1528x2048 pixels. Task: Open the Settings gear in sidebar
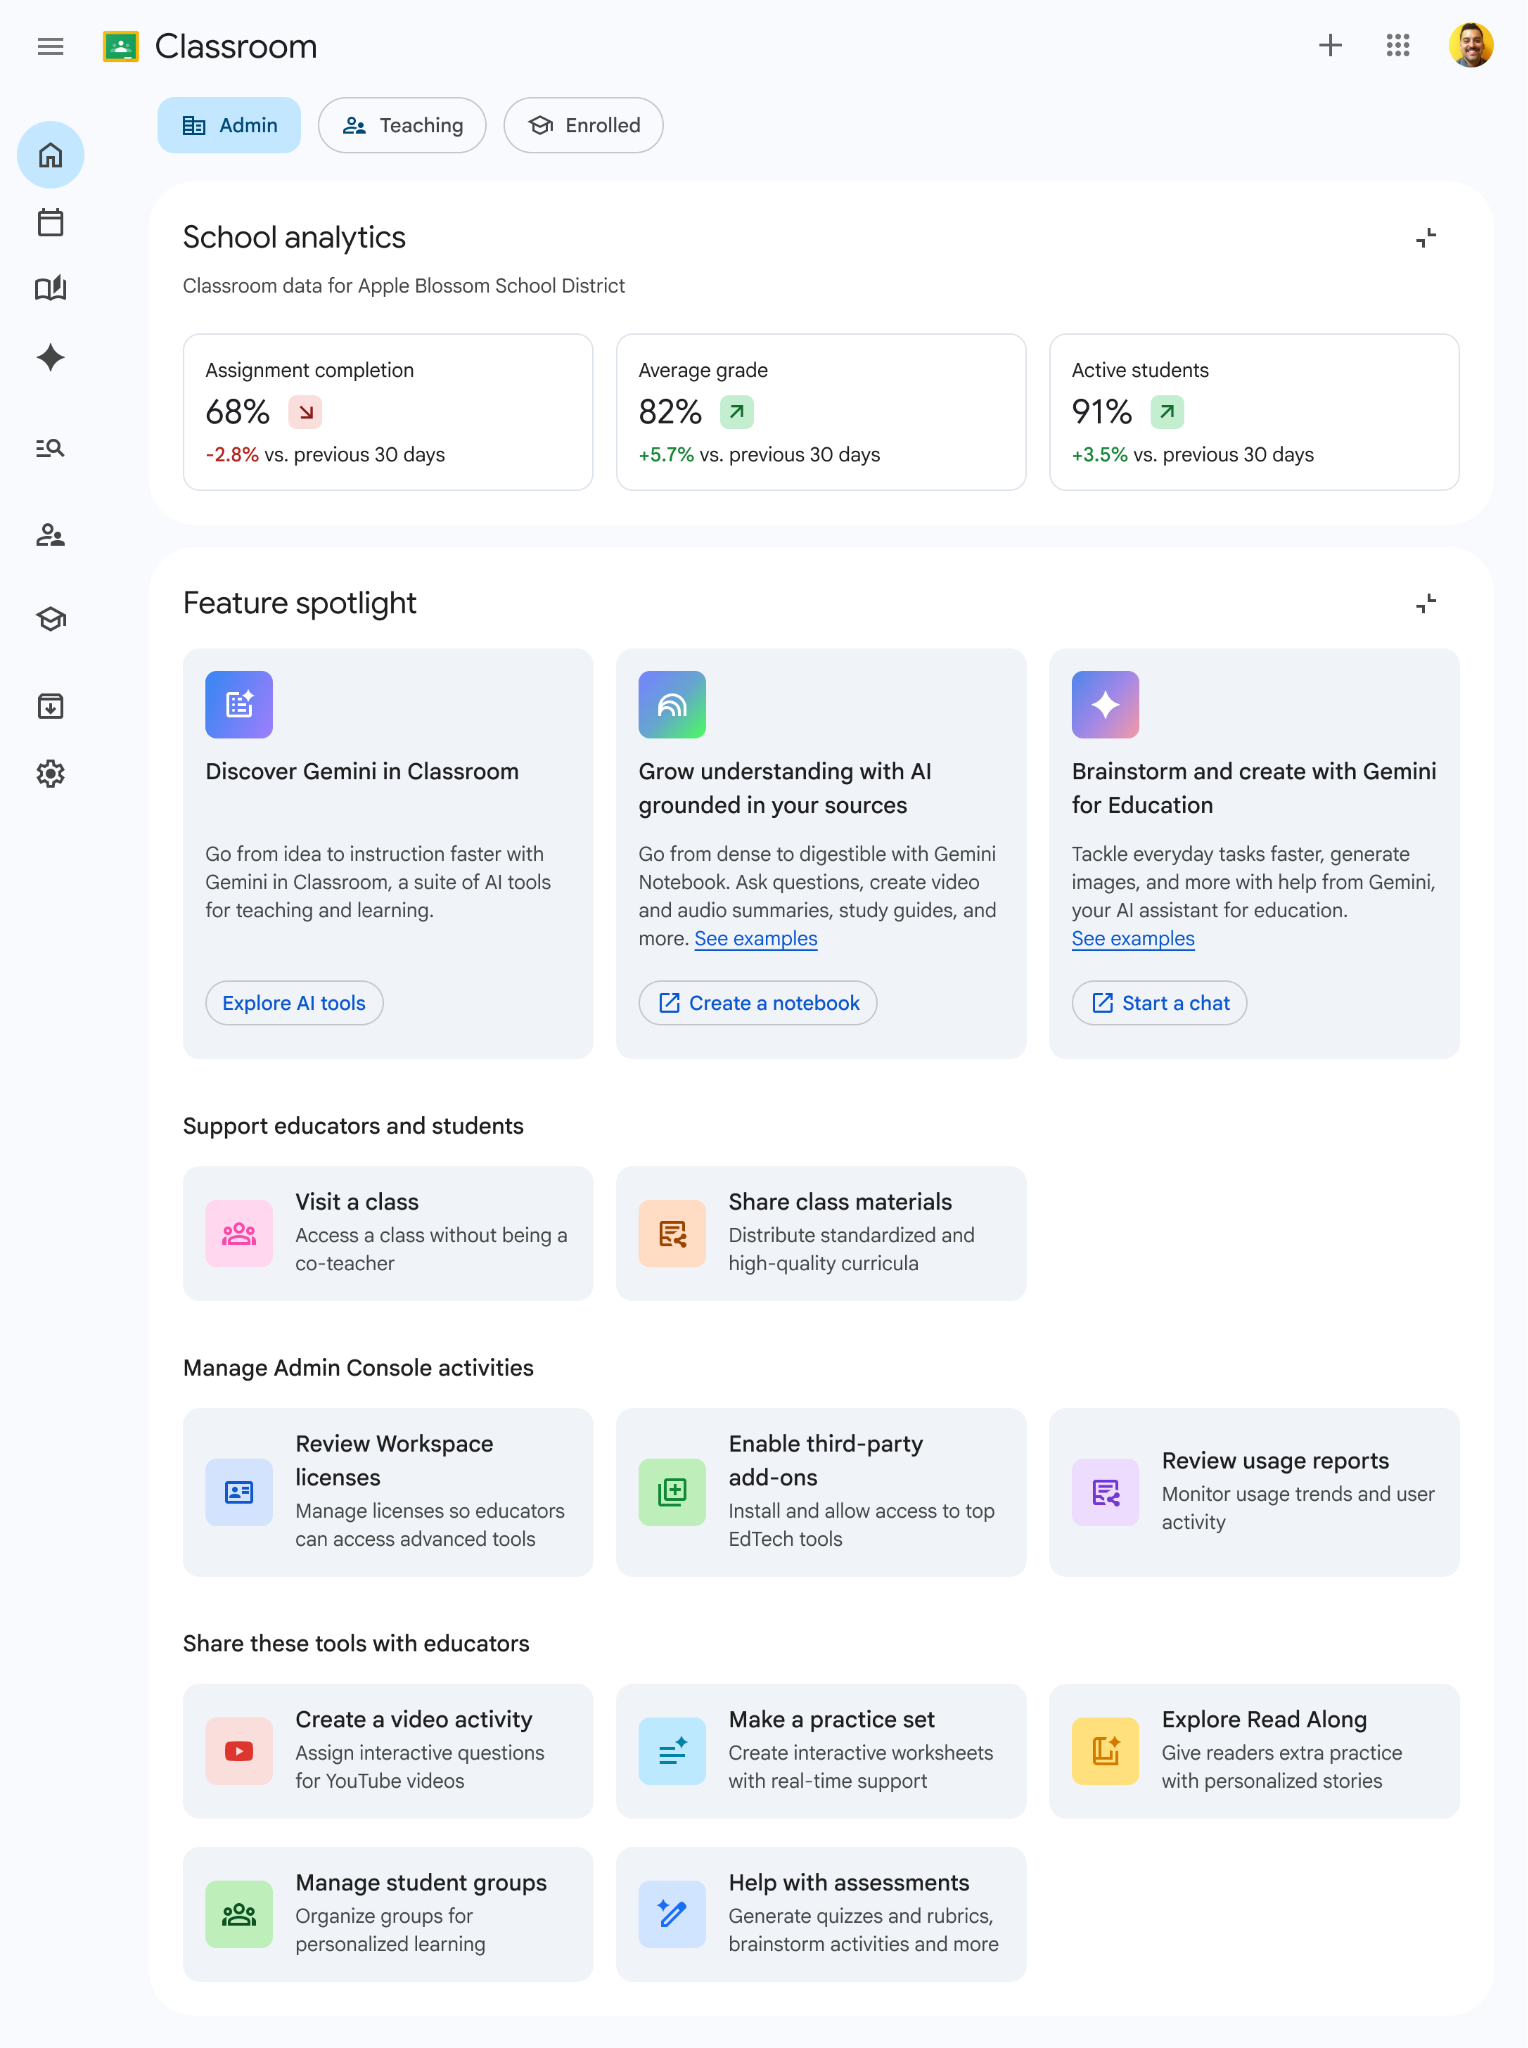[50, 773]
